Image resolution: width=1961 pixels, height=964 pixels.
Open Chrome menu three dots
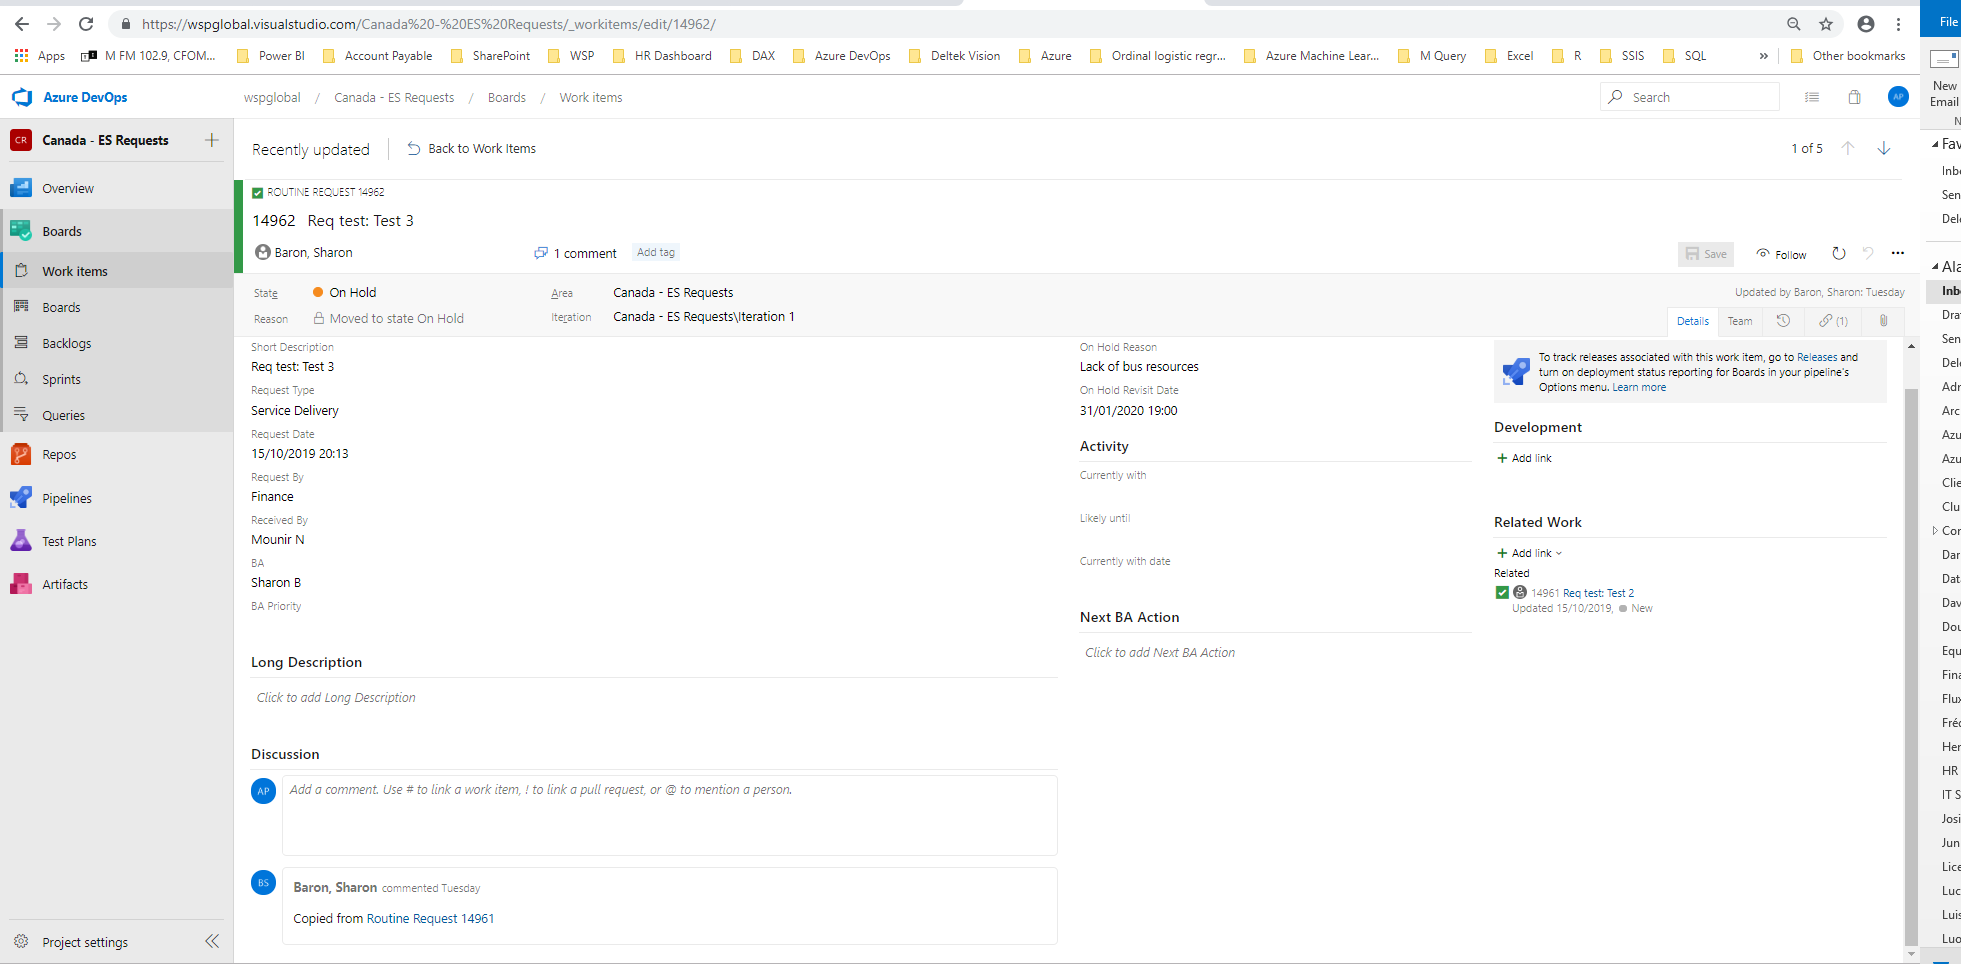[x=1898, y=24]
